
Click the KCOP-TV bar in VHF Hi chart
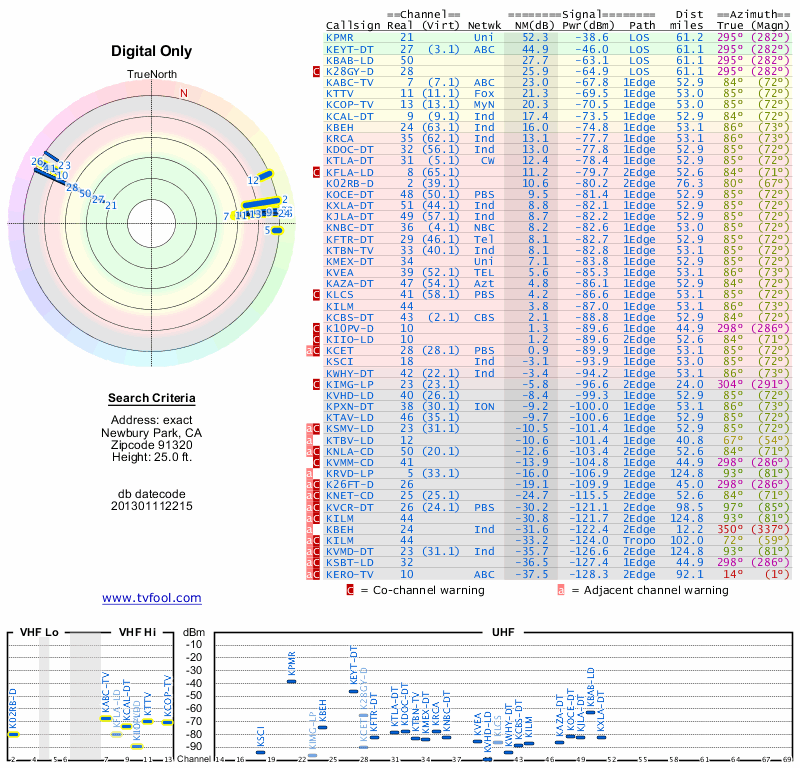click(169, 721)
